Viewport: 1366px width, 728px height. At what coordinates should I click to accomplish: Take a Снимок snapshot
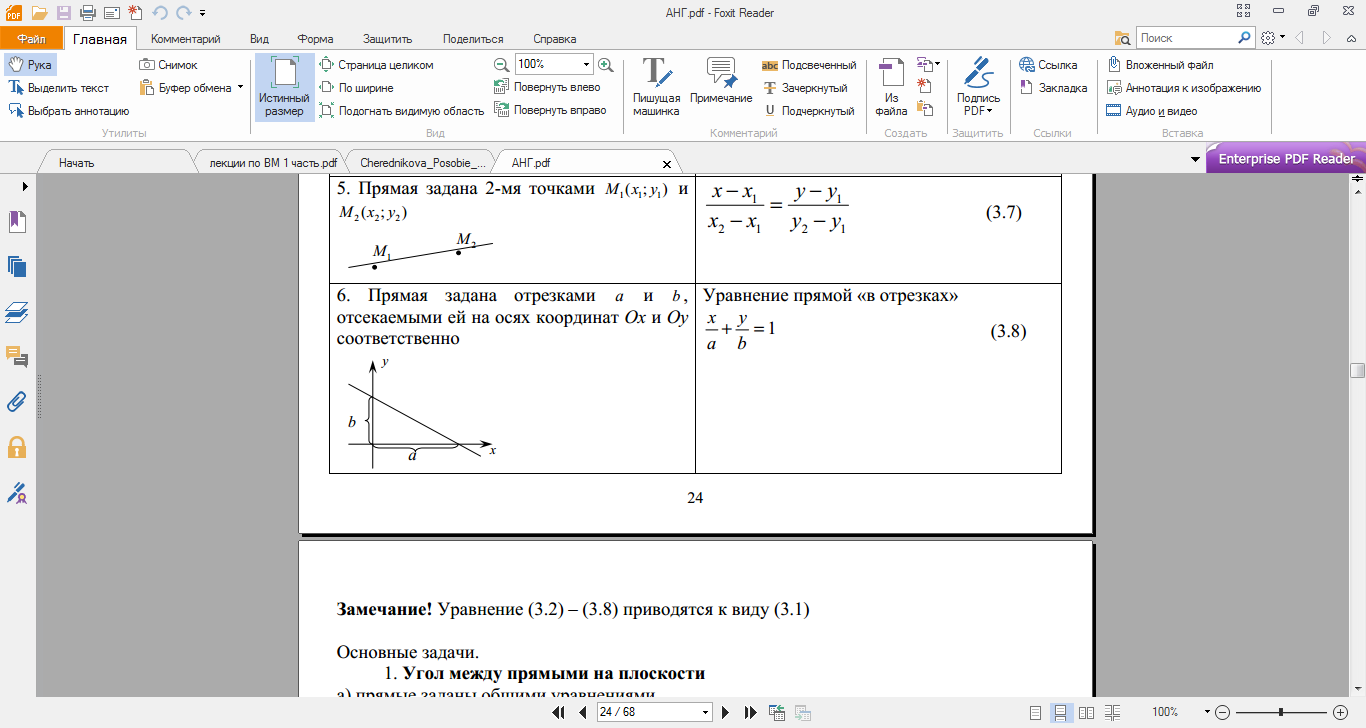click(168, 65)
